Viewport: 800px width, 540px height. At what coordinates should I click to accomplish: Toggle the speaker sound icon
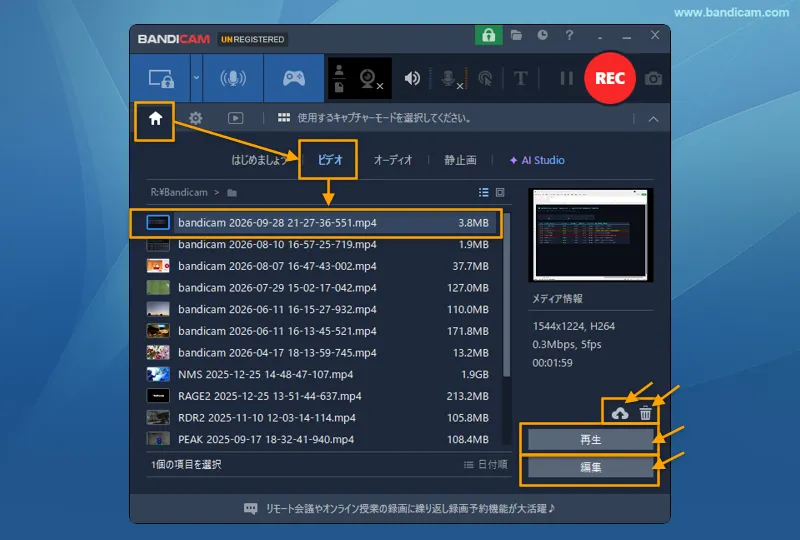point(412,78)
